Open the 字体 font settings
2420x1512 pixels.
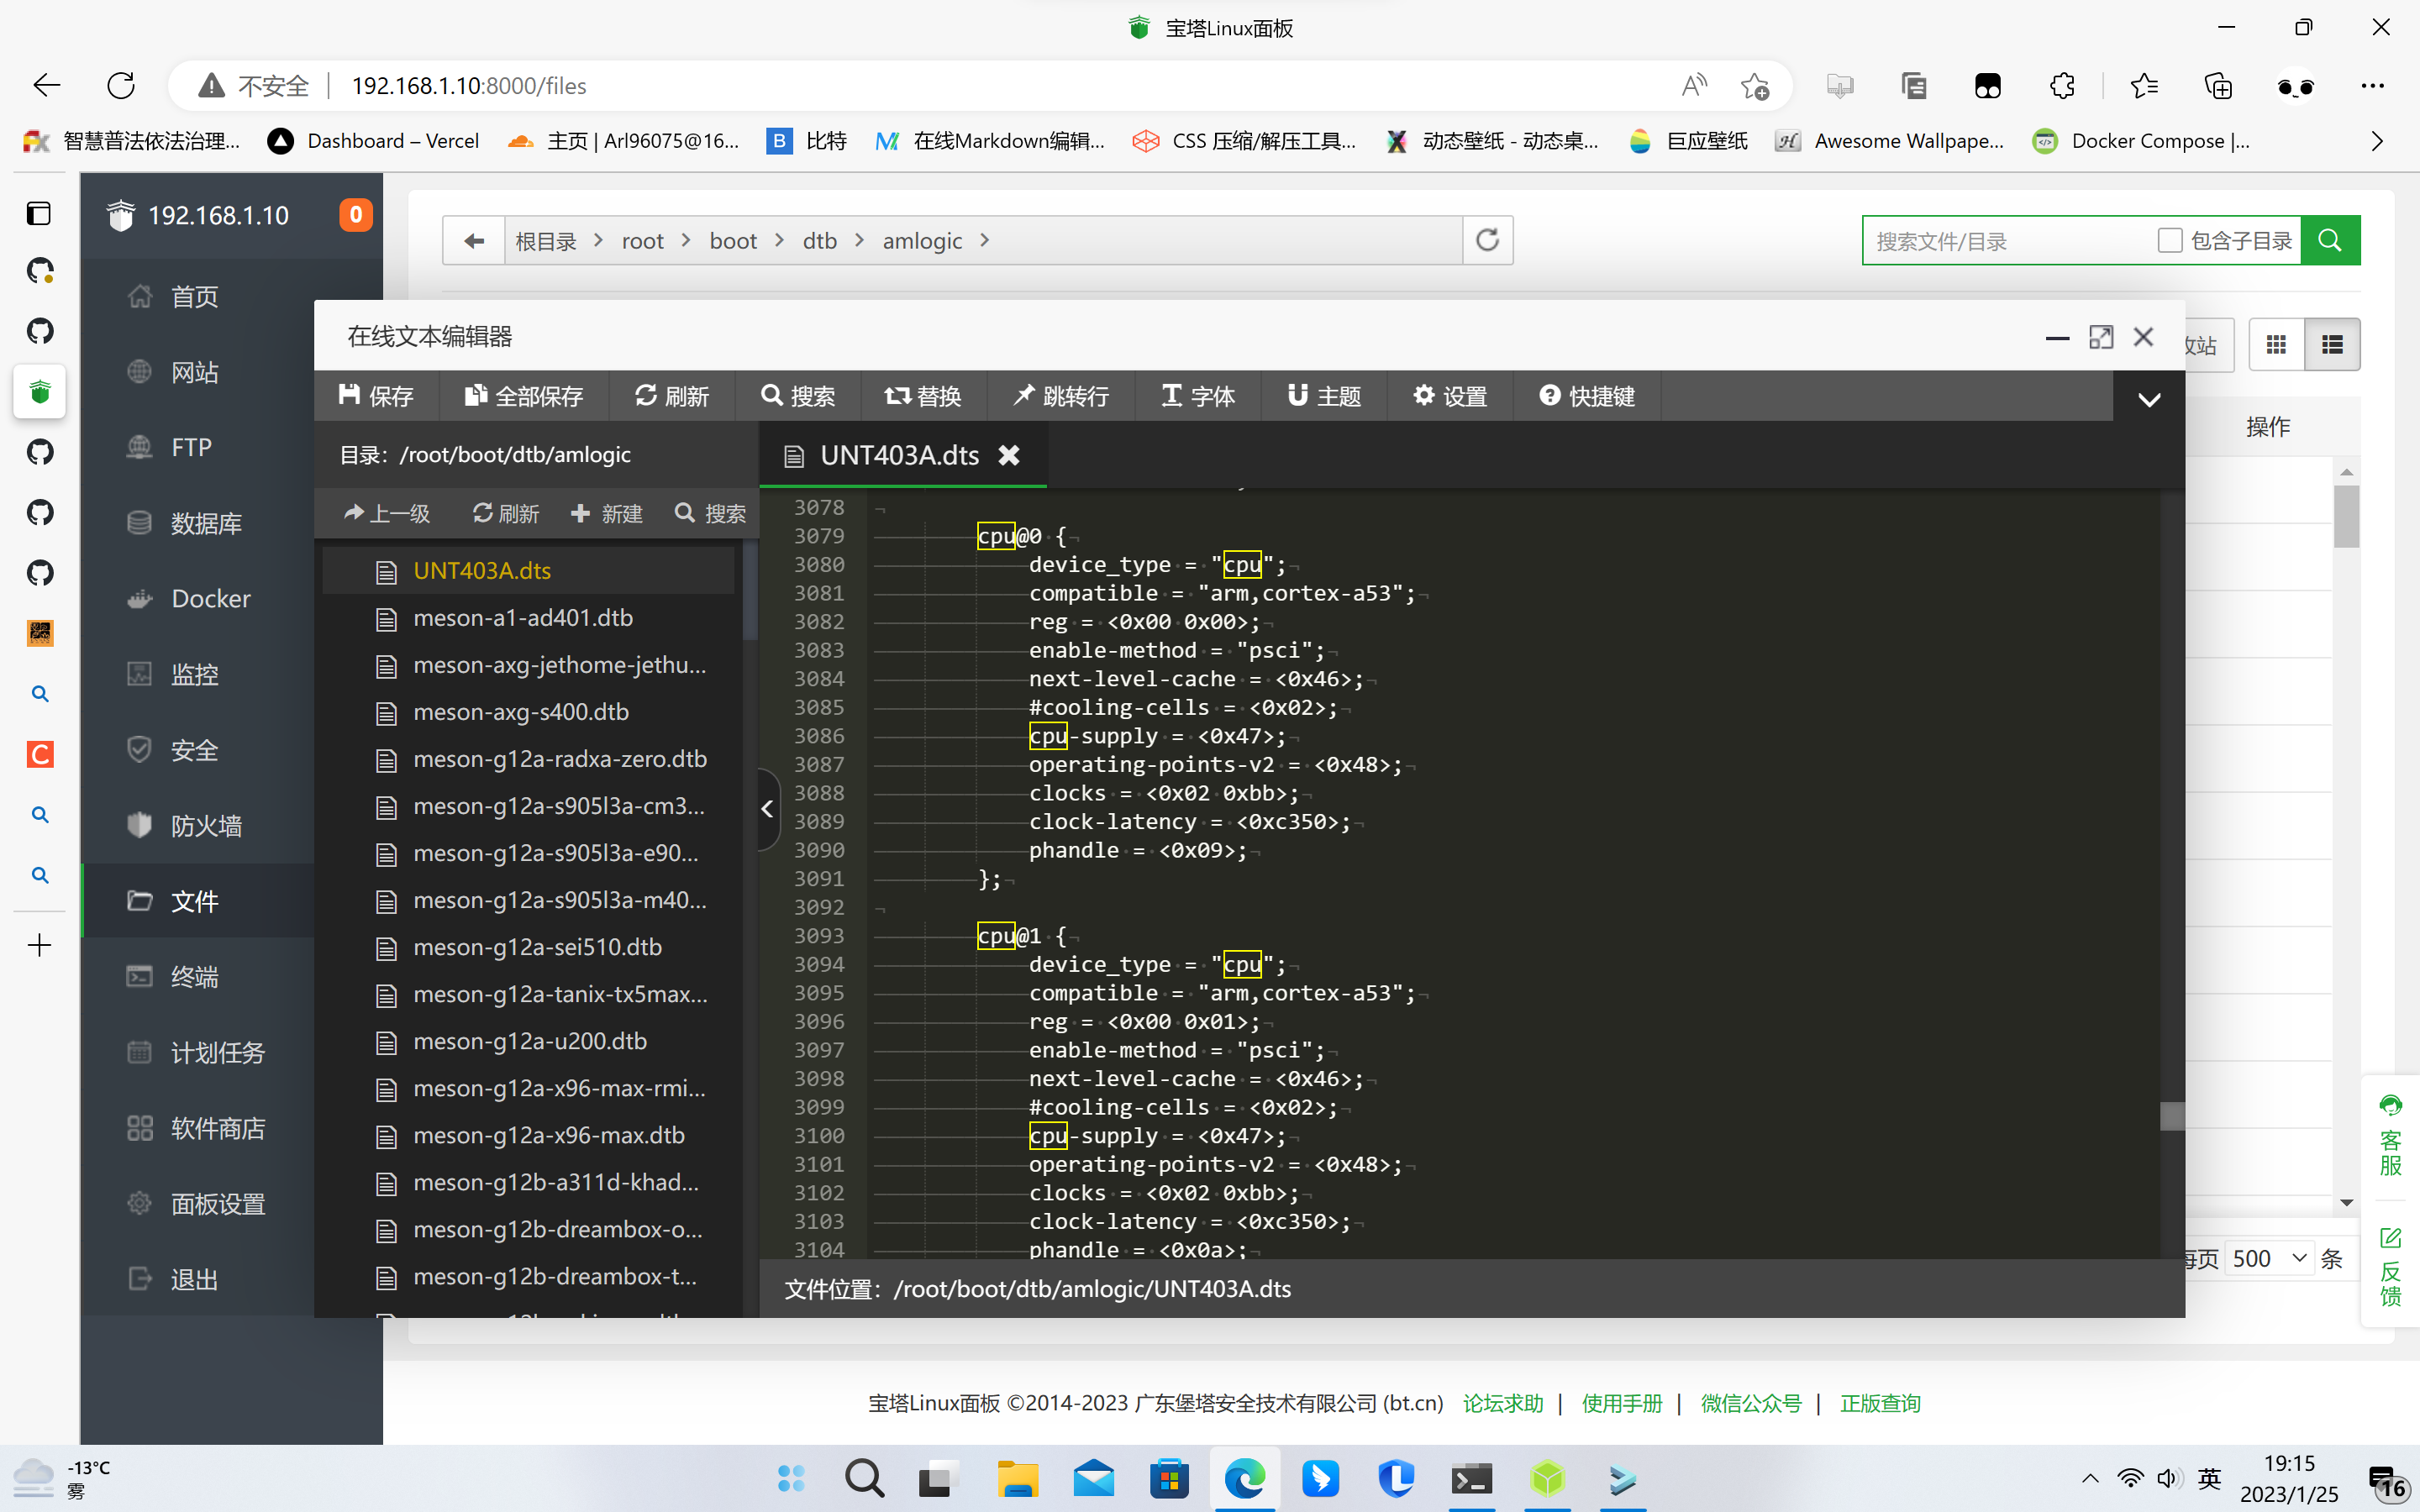click(1198, 396)
